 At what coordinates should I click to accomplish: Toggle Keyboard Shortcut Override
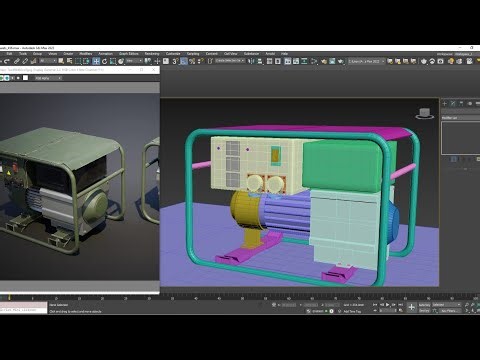pyautogui.click(x=166, y=61)
